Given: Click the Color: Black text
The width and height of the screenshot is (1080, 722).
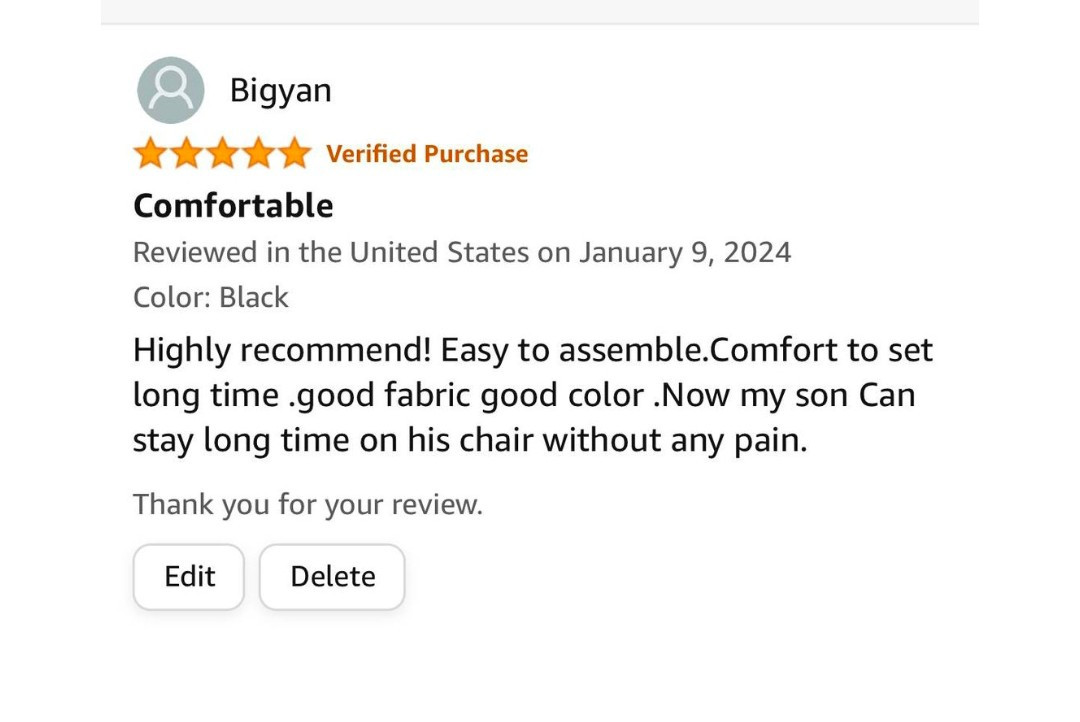Looking at the screenshot, I should (x=211, y=298).
